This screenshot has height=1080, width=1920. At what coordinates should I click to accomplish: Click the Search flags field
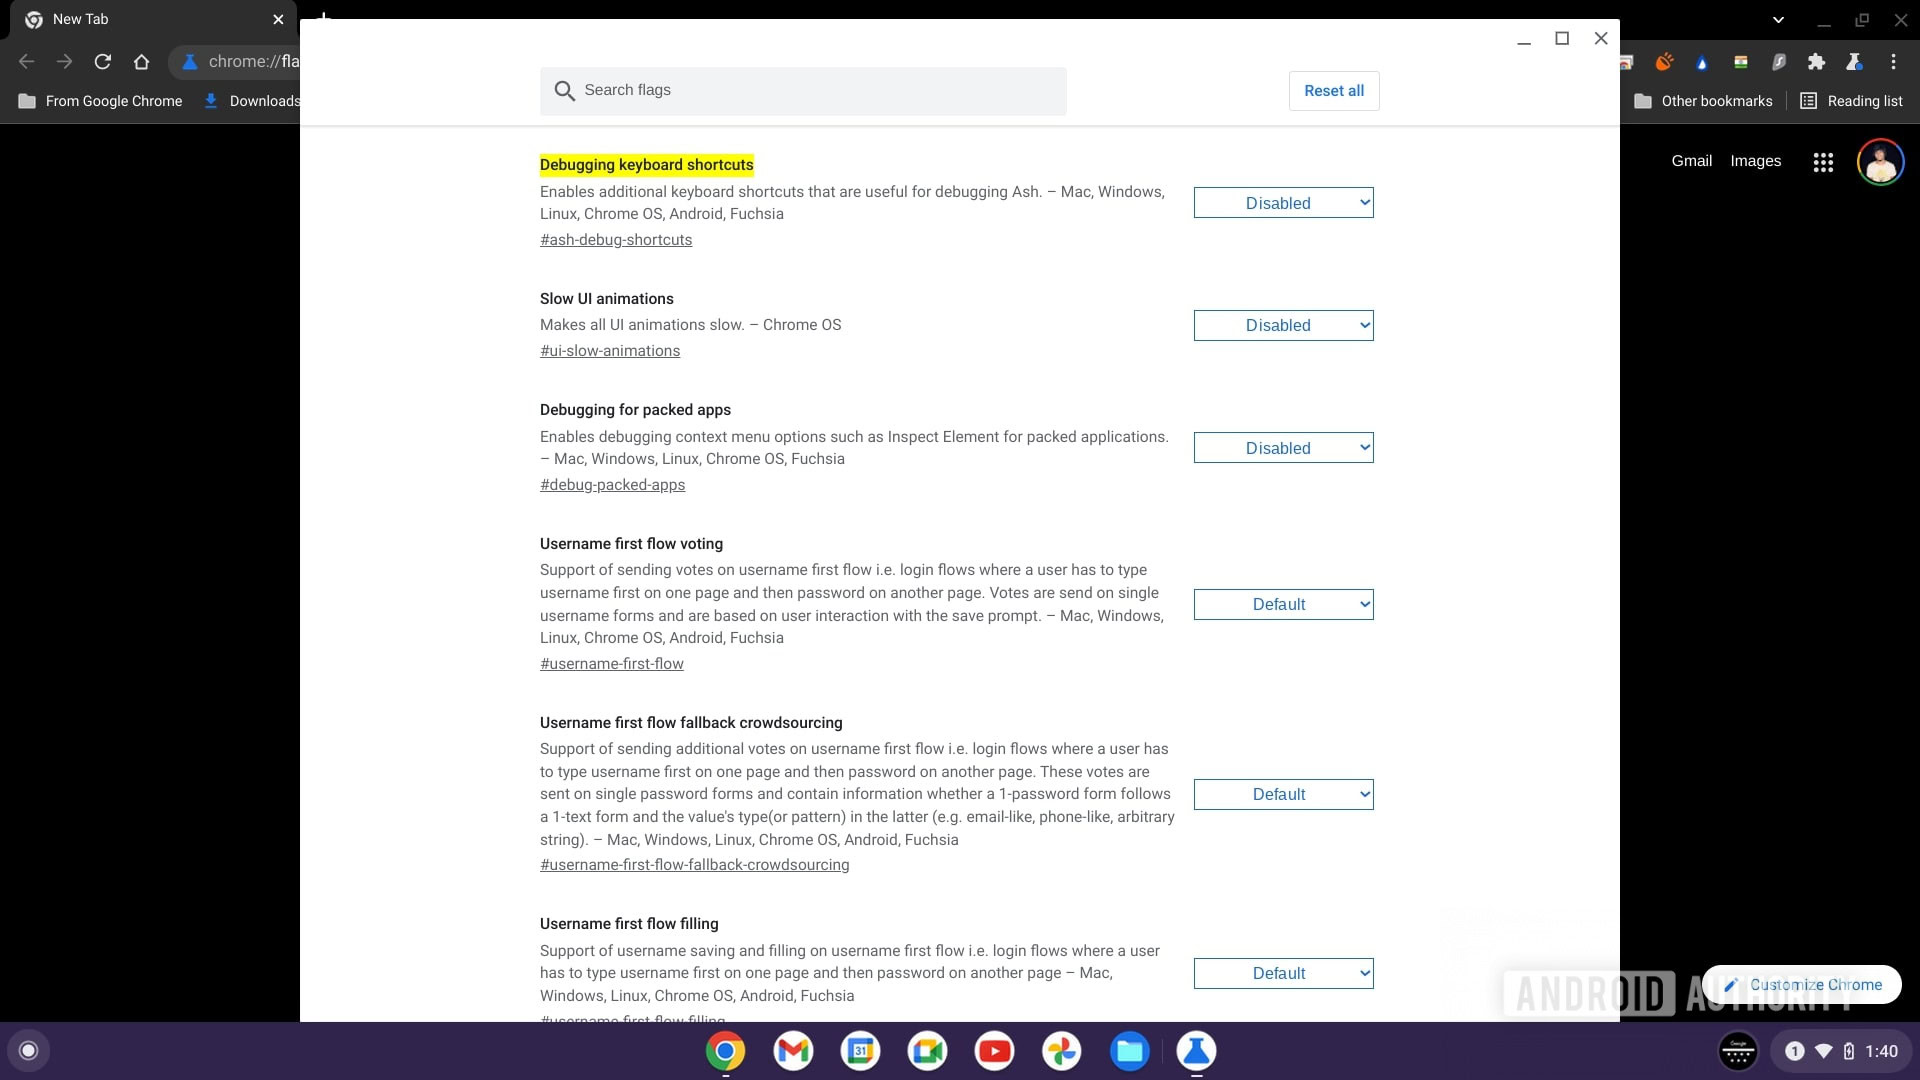click(803, 91)
